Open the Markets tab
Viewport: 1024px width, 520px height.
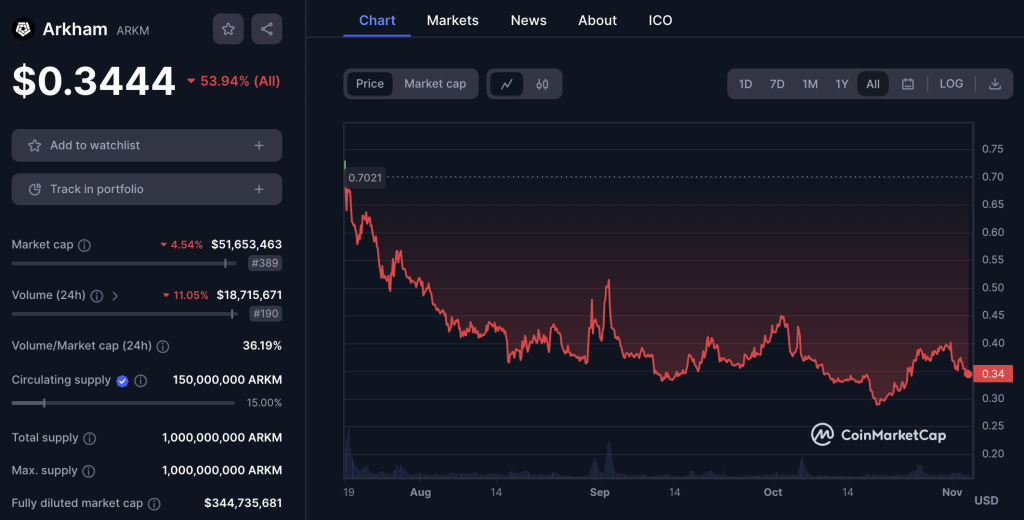[x=453, y=20]
